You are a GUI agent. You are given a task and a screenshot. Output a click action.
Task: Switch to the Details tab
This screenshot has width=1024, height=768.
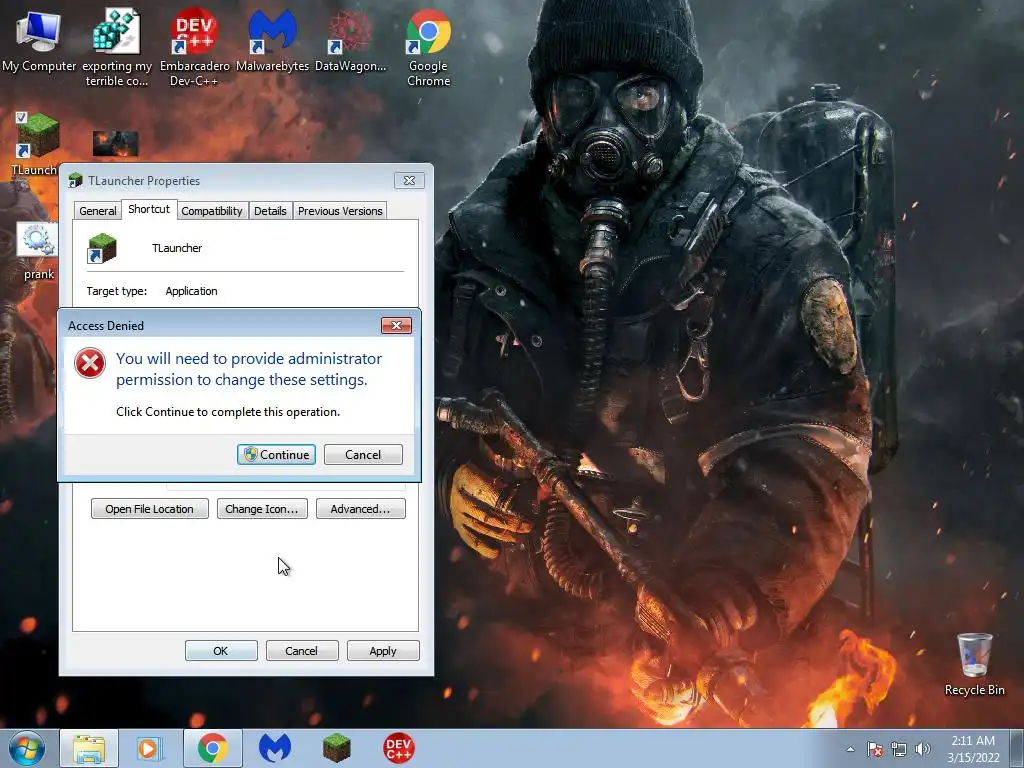point(270,211)
